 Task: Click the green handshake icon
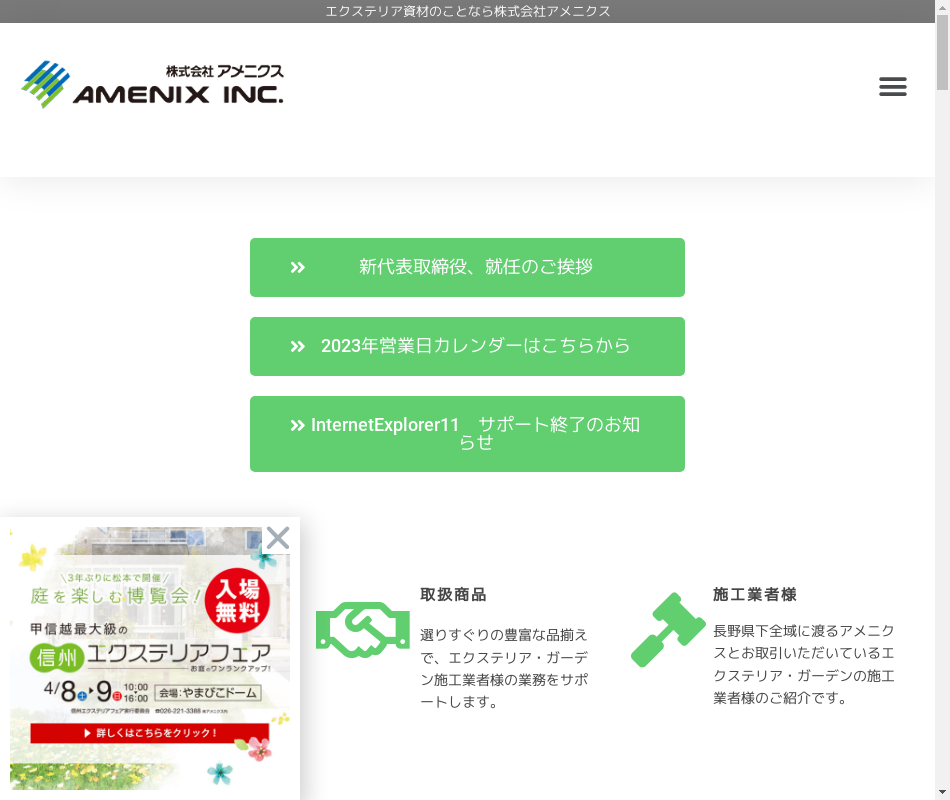(362, 629)
